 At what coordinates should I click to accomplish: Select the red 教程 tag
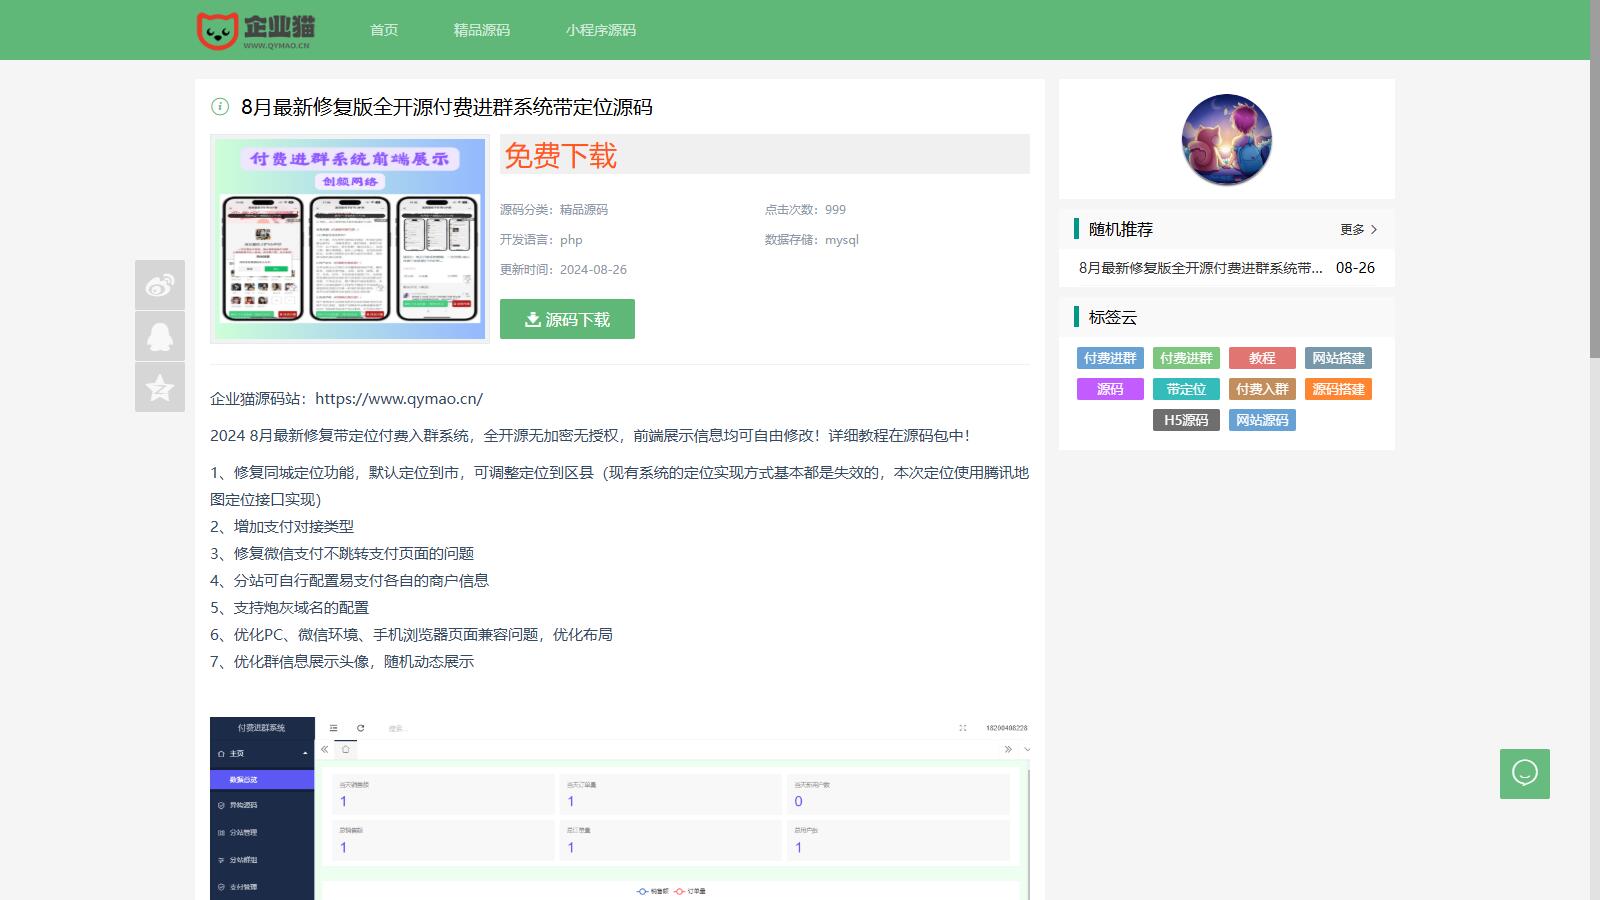tap(1262, 358)
